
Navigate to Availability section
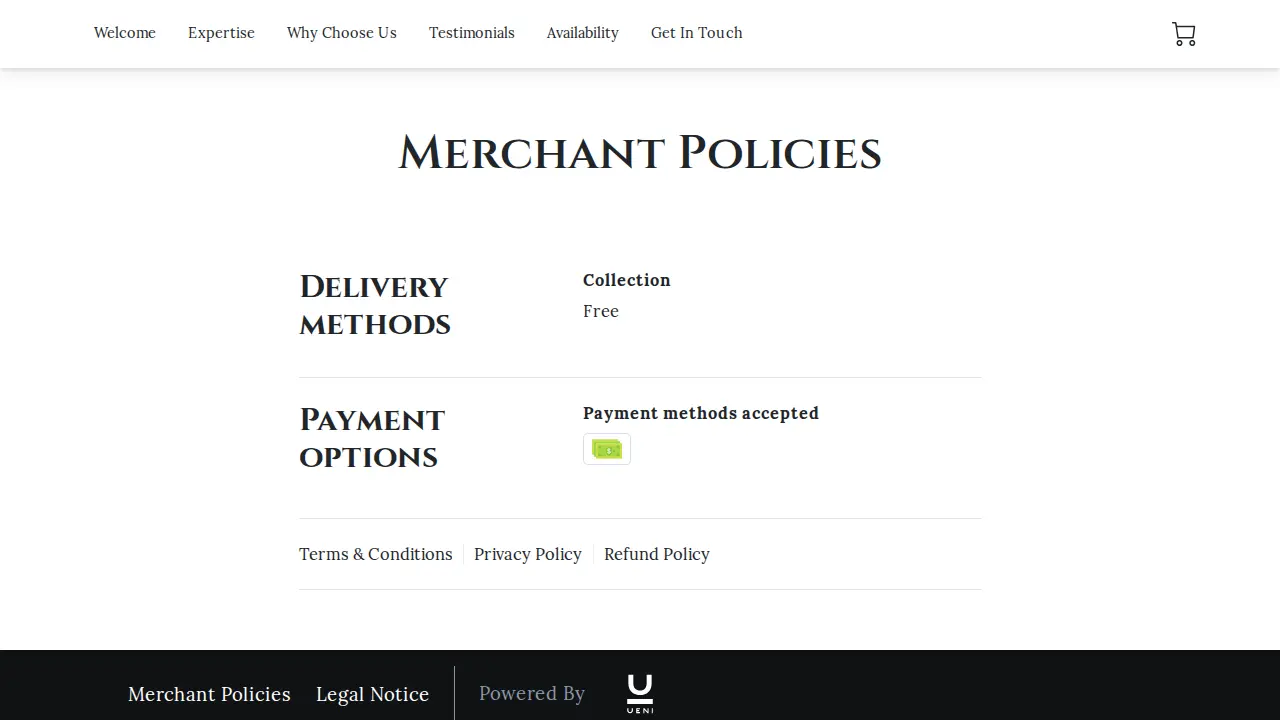(x=583, y=33)
